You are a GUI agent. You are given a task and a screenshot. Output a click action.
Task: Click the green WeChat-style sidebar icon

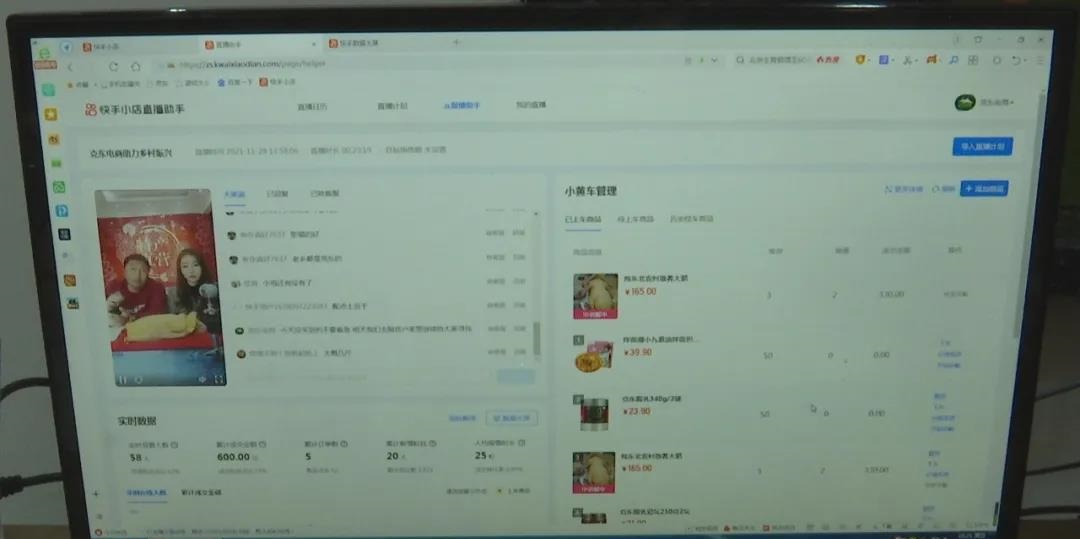click(59, 187)
